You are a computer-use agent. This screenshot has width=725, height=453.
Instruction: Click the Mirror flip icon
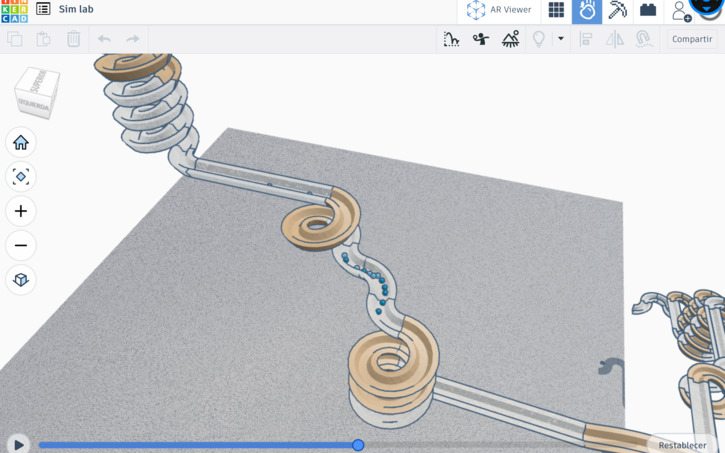pyautogui.click(x=614, y=39)
